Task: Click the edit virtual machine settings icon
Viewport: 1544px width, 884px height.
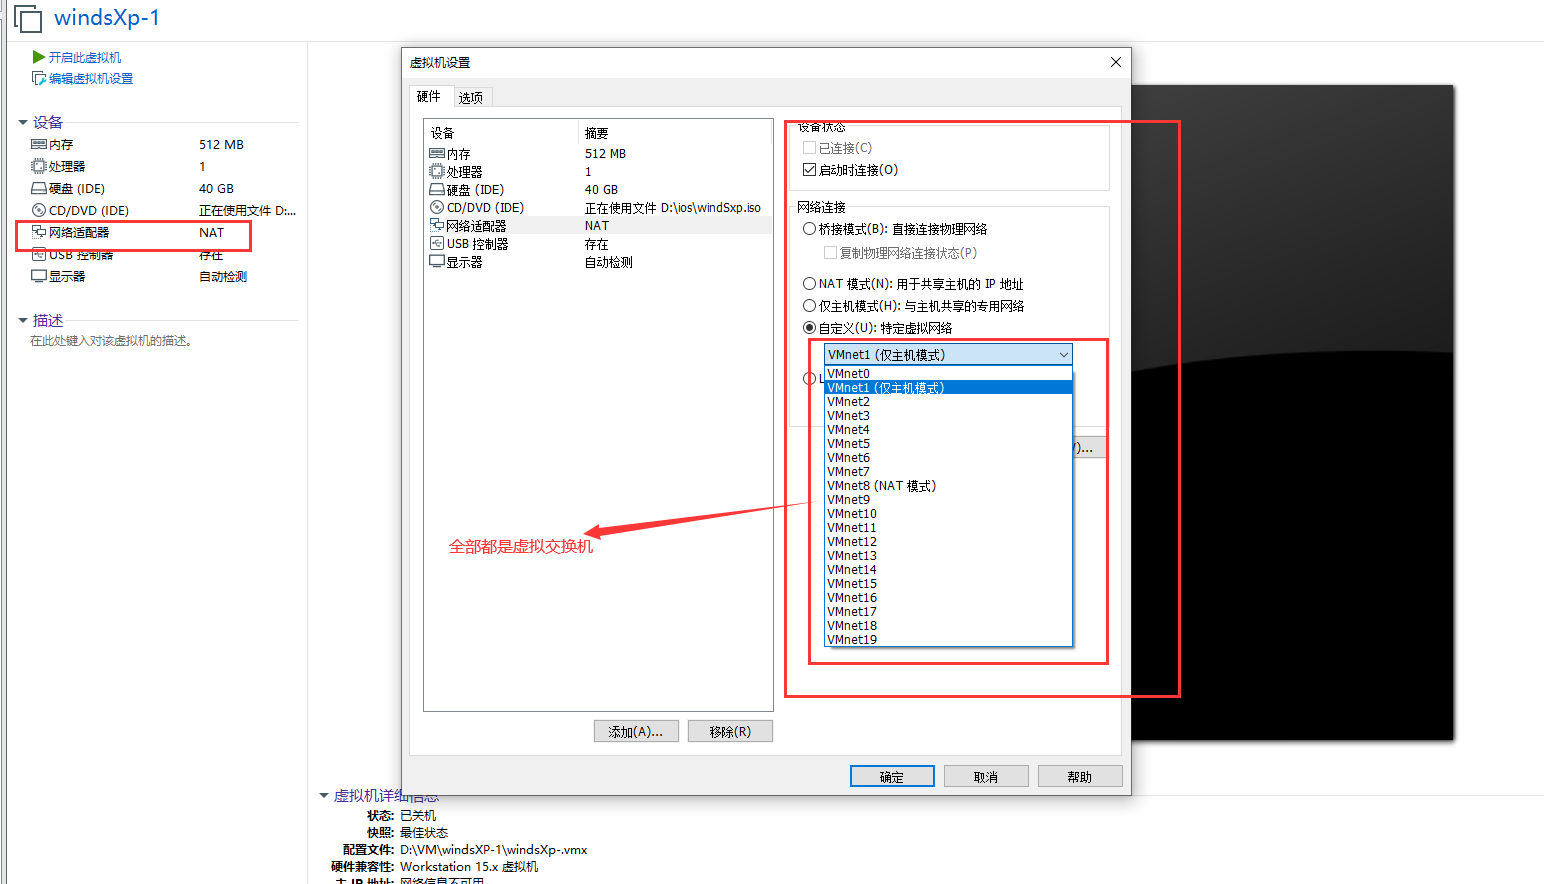Action: [39, 78]
